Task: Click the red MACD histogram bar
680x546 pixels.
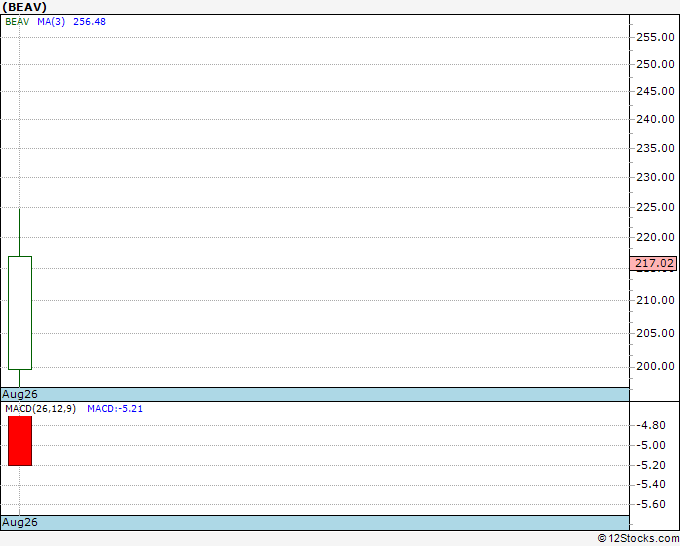Action: tap(20, 441)
